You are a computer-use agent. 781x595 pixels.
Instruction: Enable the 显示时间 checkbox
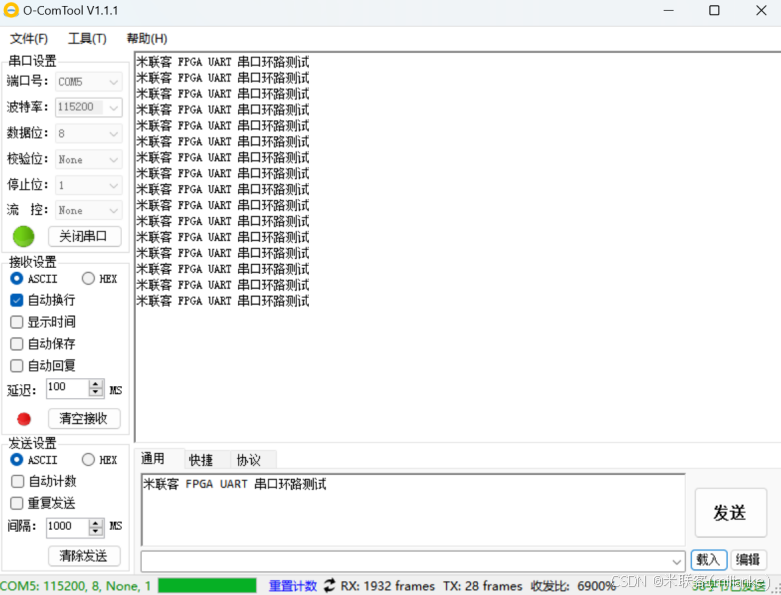(16, 322)
